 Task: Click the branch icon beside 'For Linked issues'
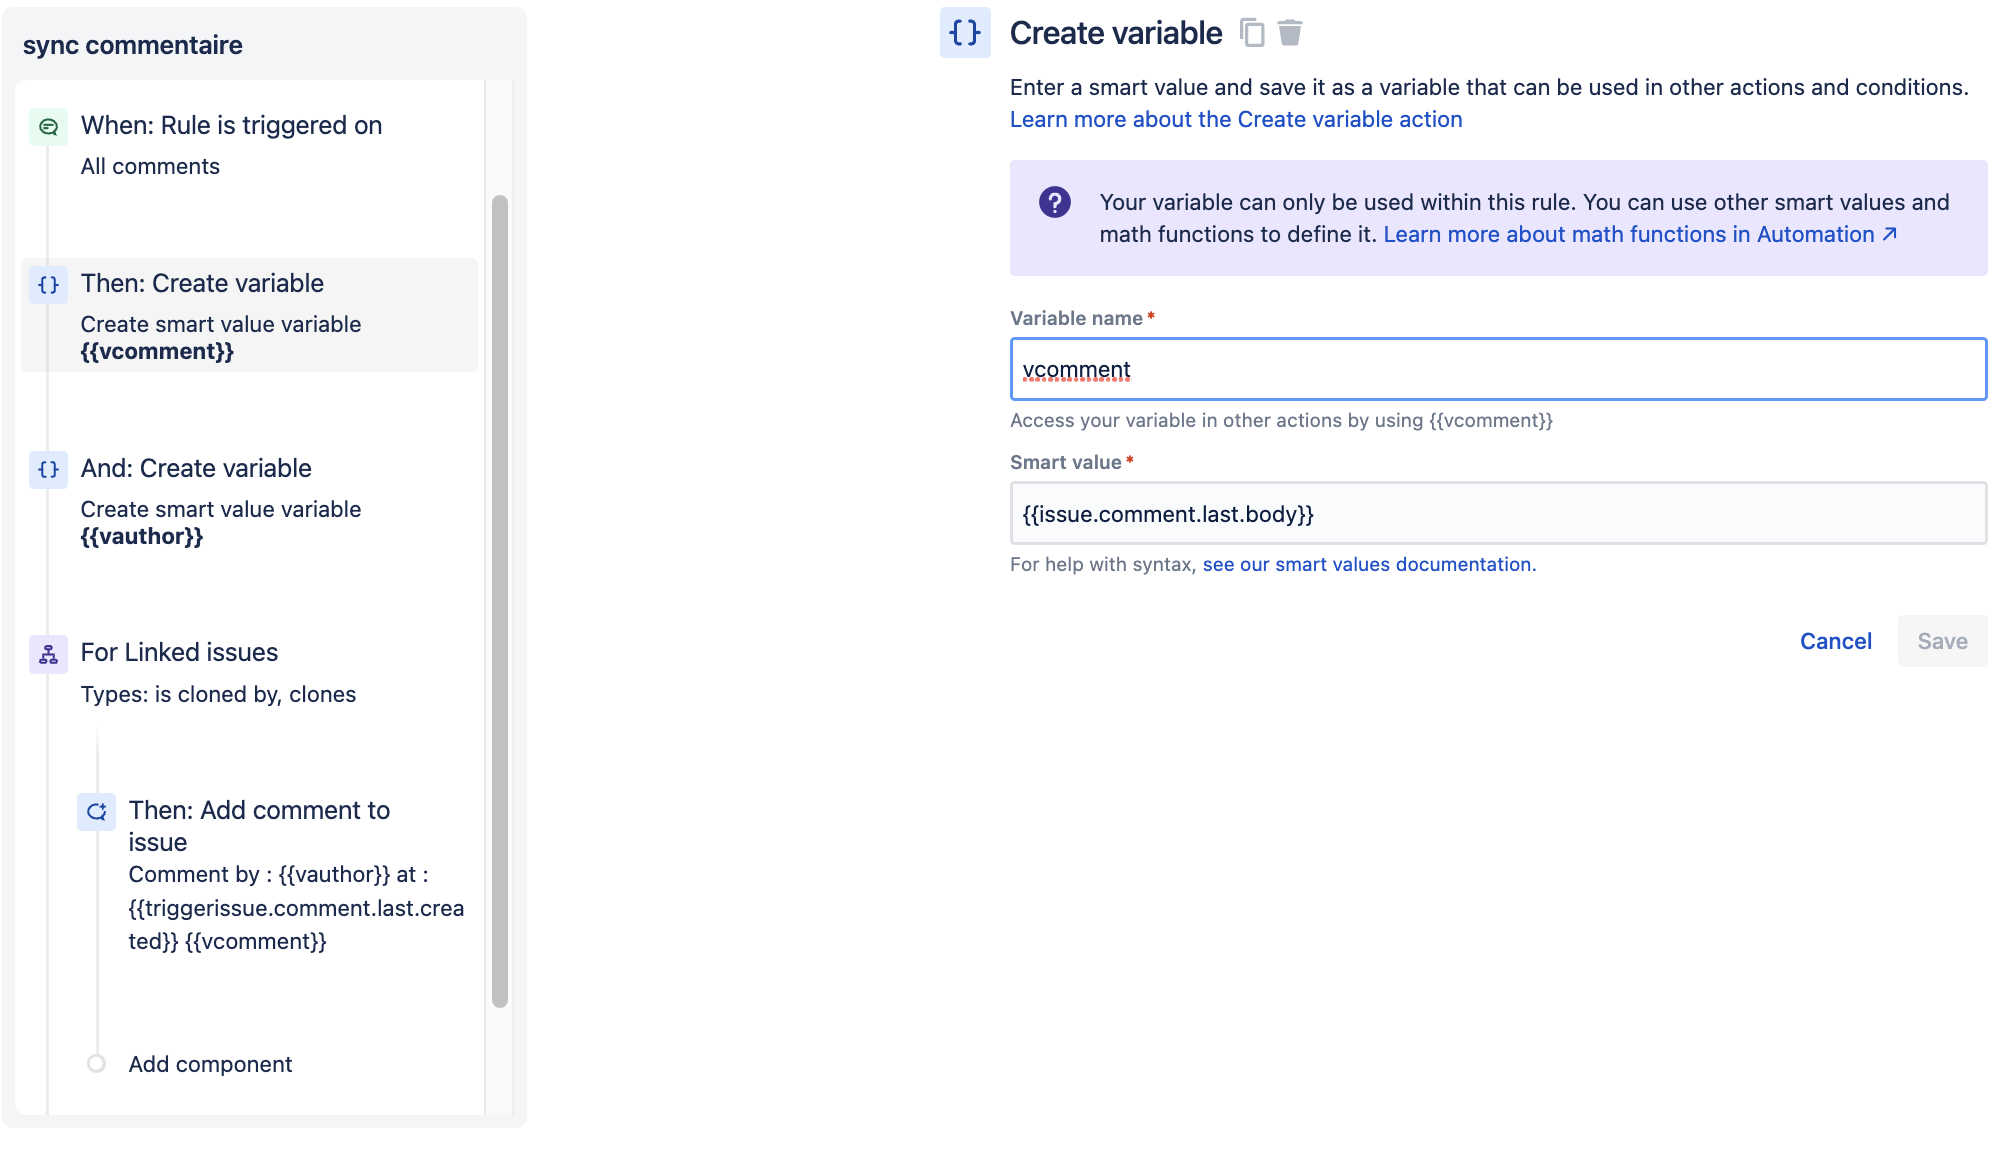48,655
